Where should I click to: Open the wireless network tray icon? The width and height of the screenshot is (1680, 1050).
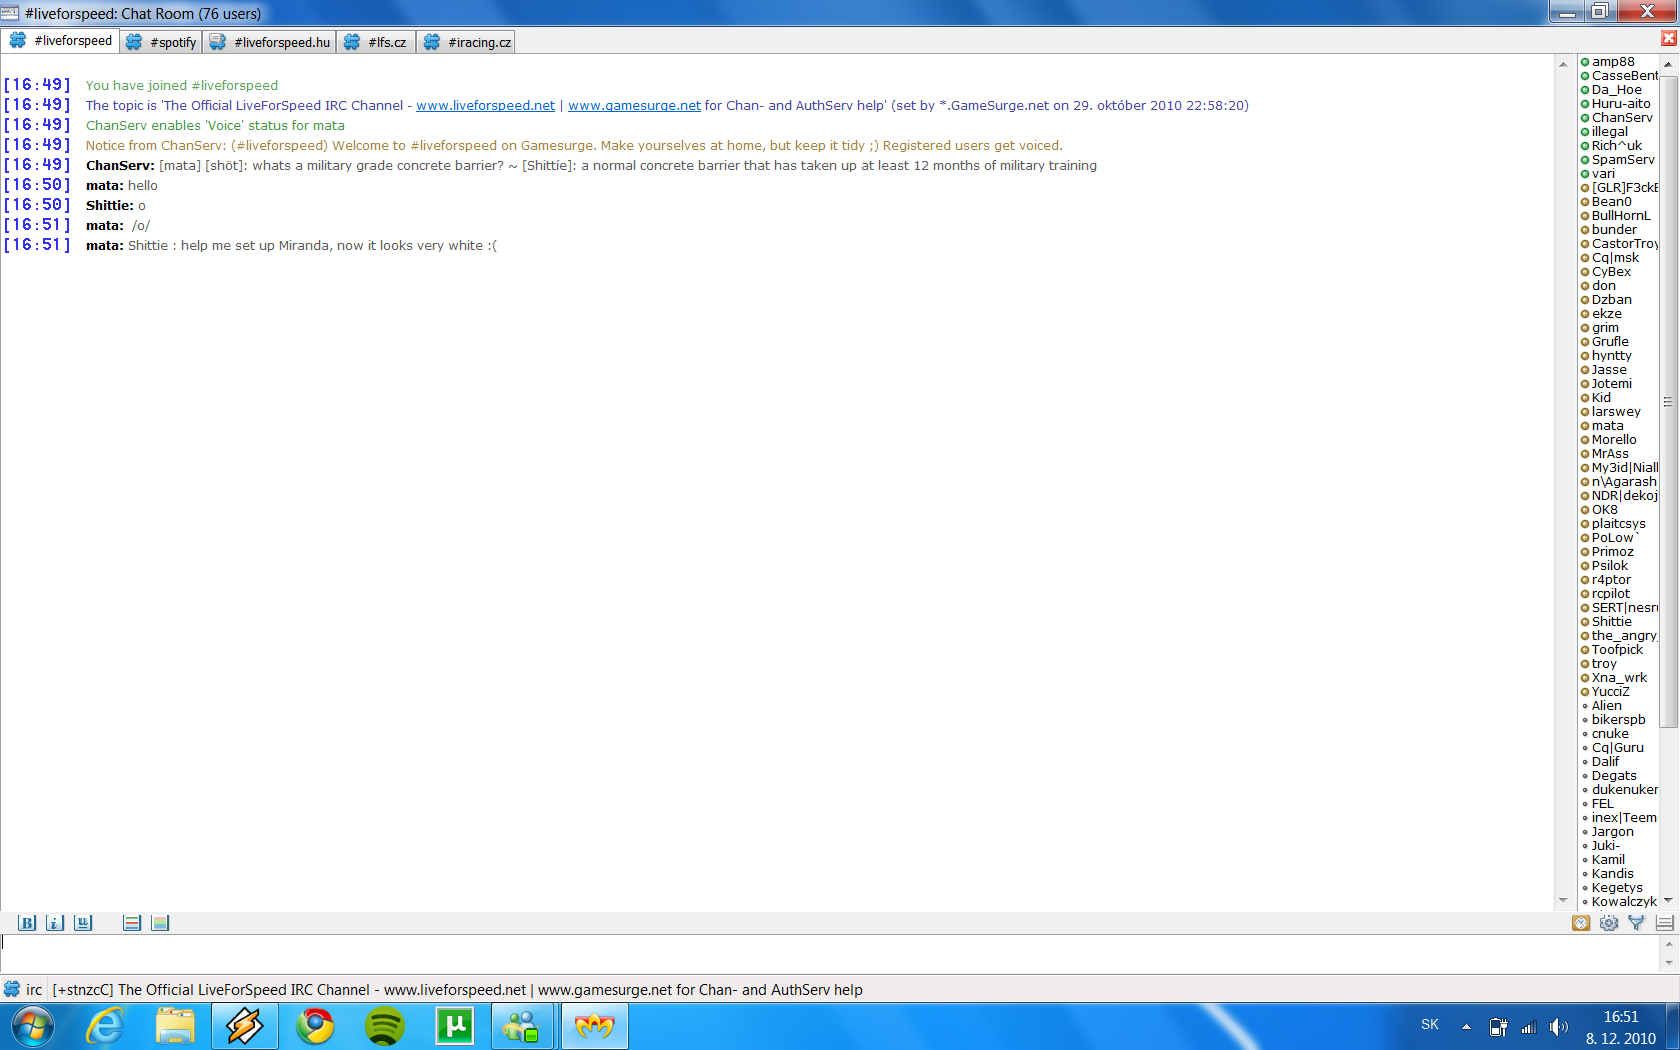pos(1529,1026)
